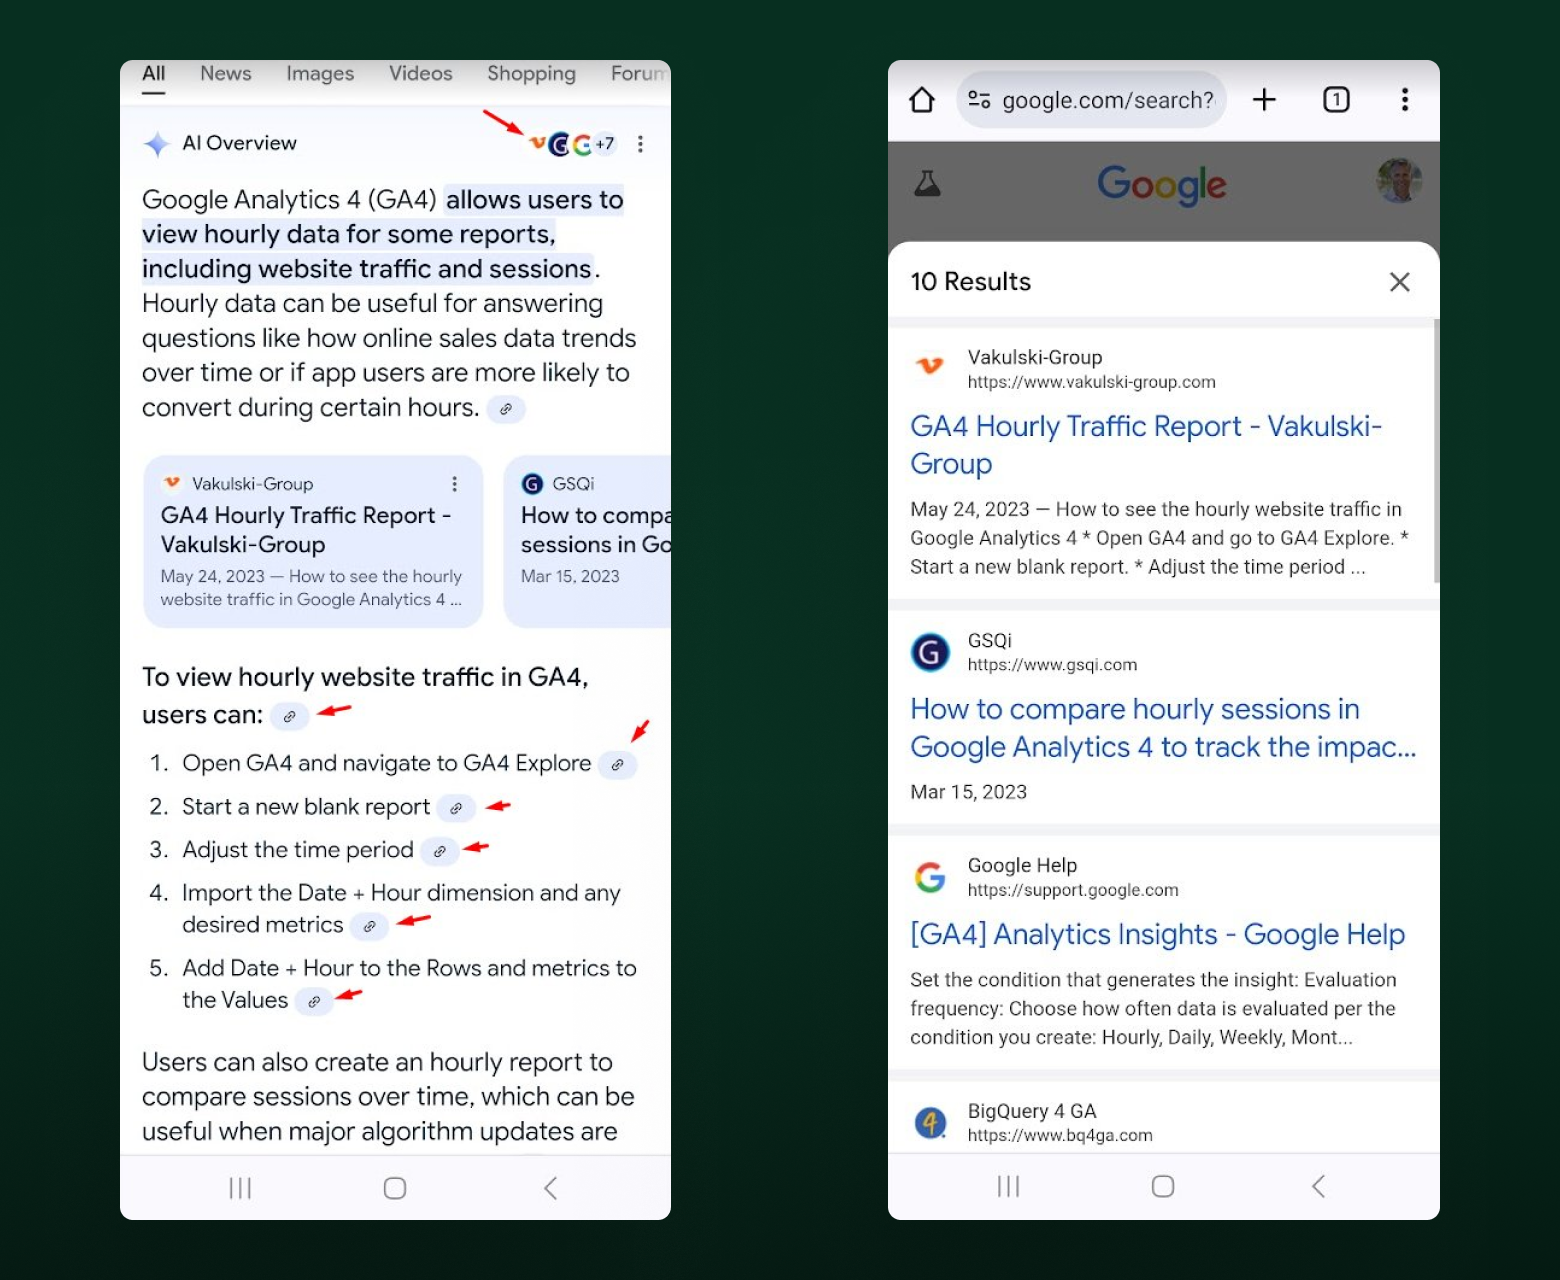The height and width of the screenshot is (1280, 1560).
Task: Open 'How to compare hourly sessions' GSQi result
Action: tap(1163, 728)
